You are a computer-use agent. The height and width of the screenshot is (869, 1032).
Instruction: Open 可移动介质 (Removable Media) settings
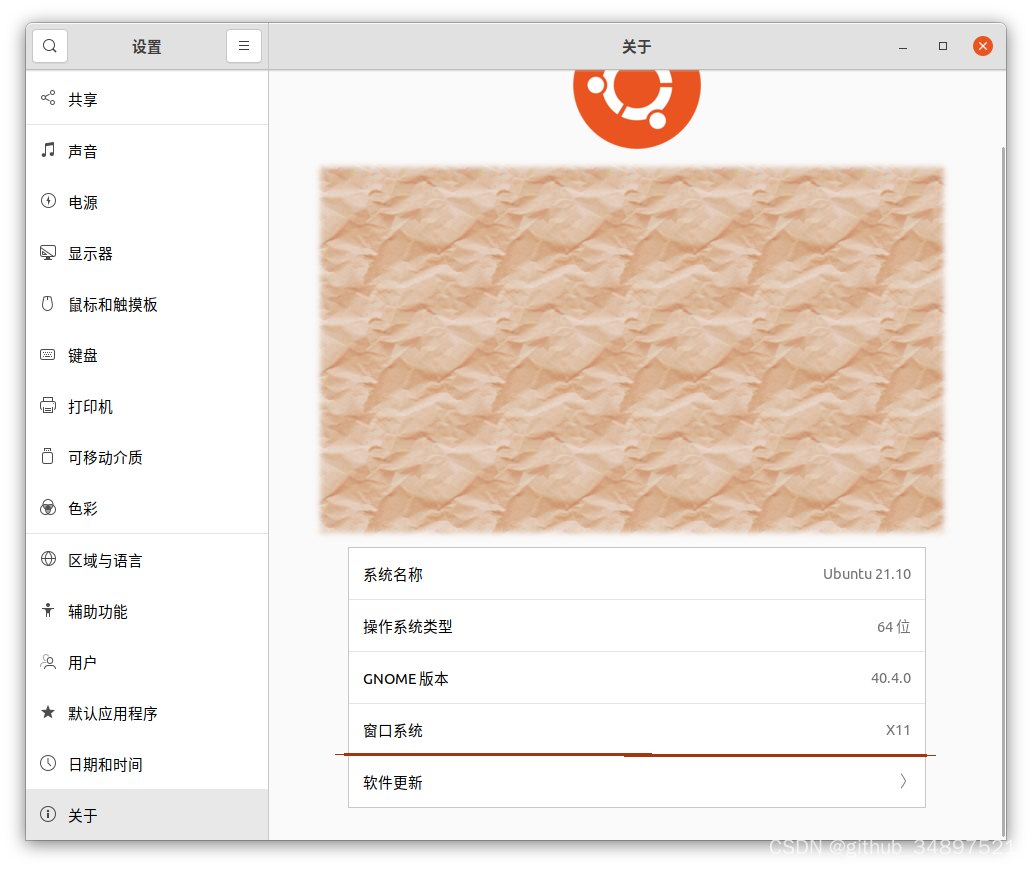click(103, 457)
